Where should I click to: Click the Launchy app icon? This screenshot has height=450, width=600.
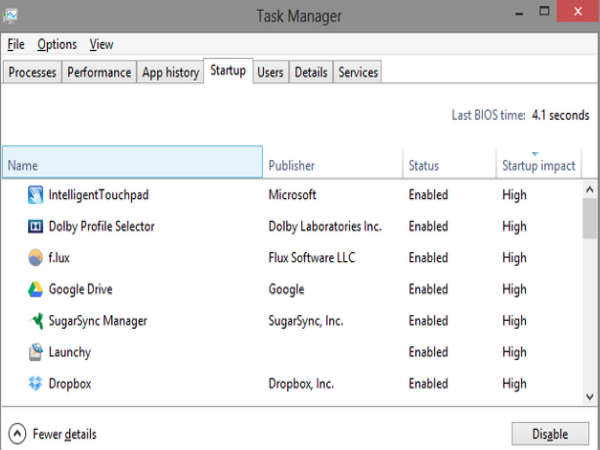point(36,352)
